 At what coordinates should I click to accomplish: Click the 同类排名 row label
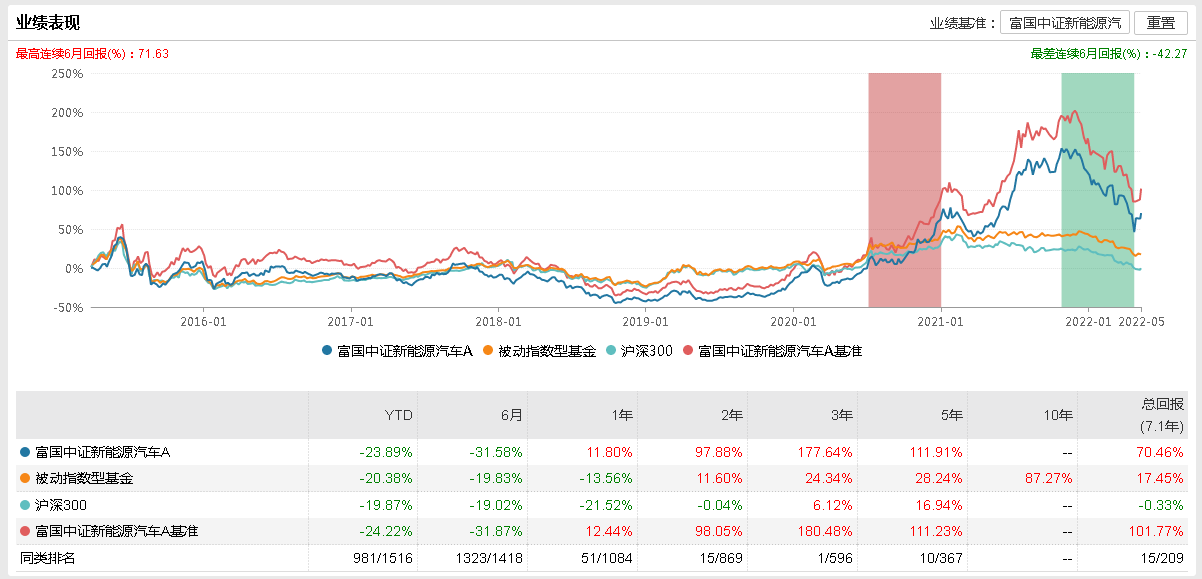tap(48, 557)
